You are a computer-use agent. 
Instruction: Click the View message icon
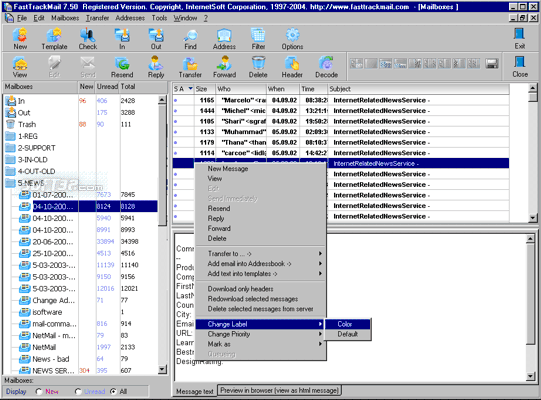click(x=20, y=67)
